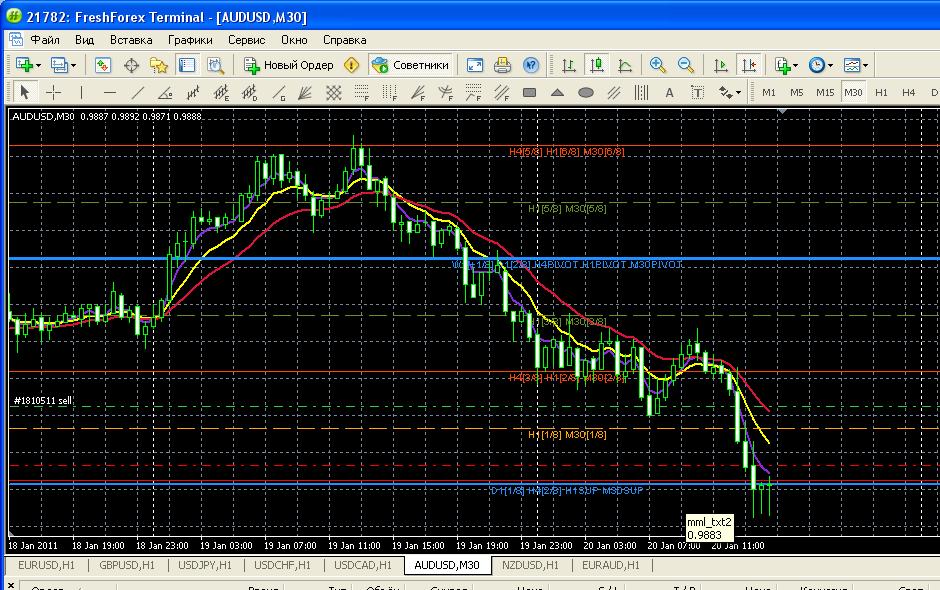Expand the indicators list dropdown

[794, 65]
